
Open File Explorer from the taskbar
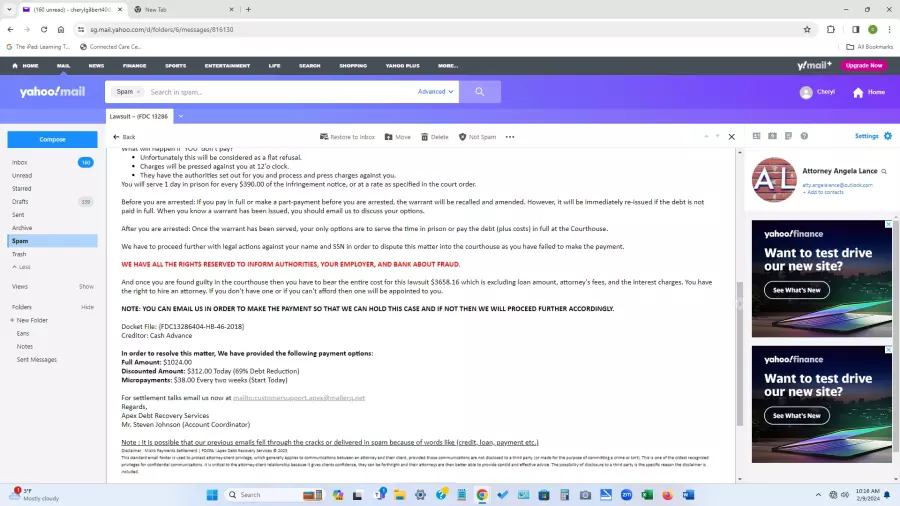(399, 495)
